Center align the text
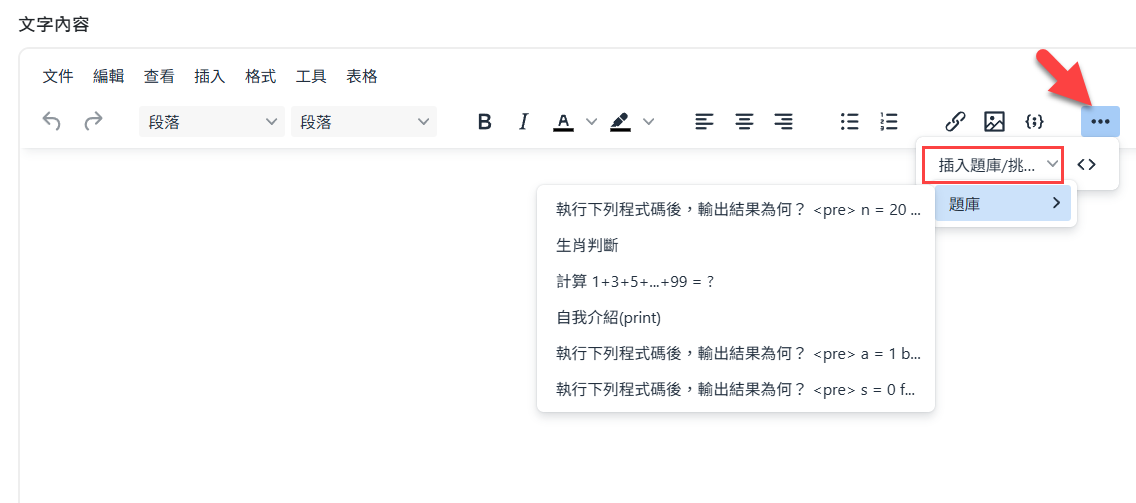This screenshot has height=503, width=1136. 744,122
